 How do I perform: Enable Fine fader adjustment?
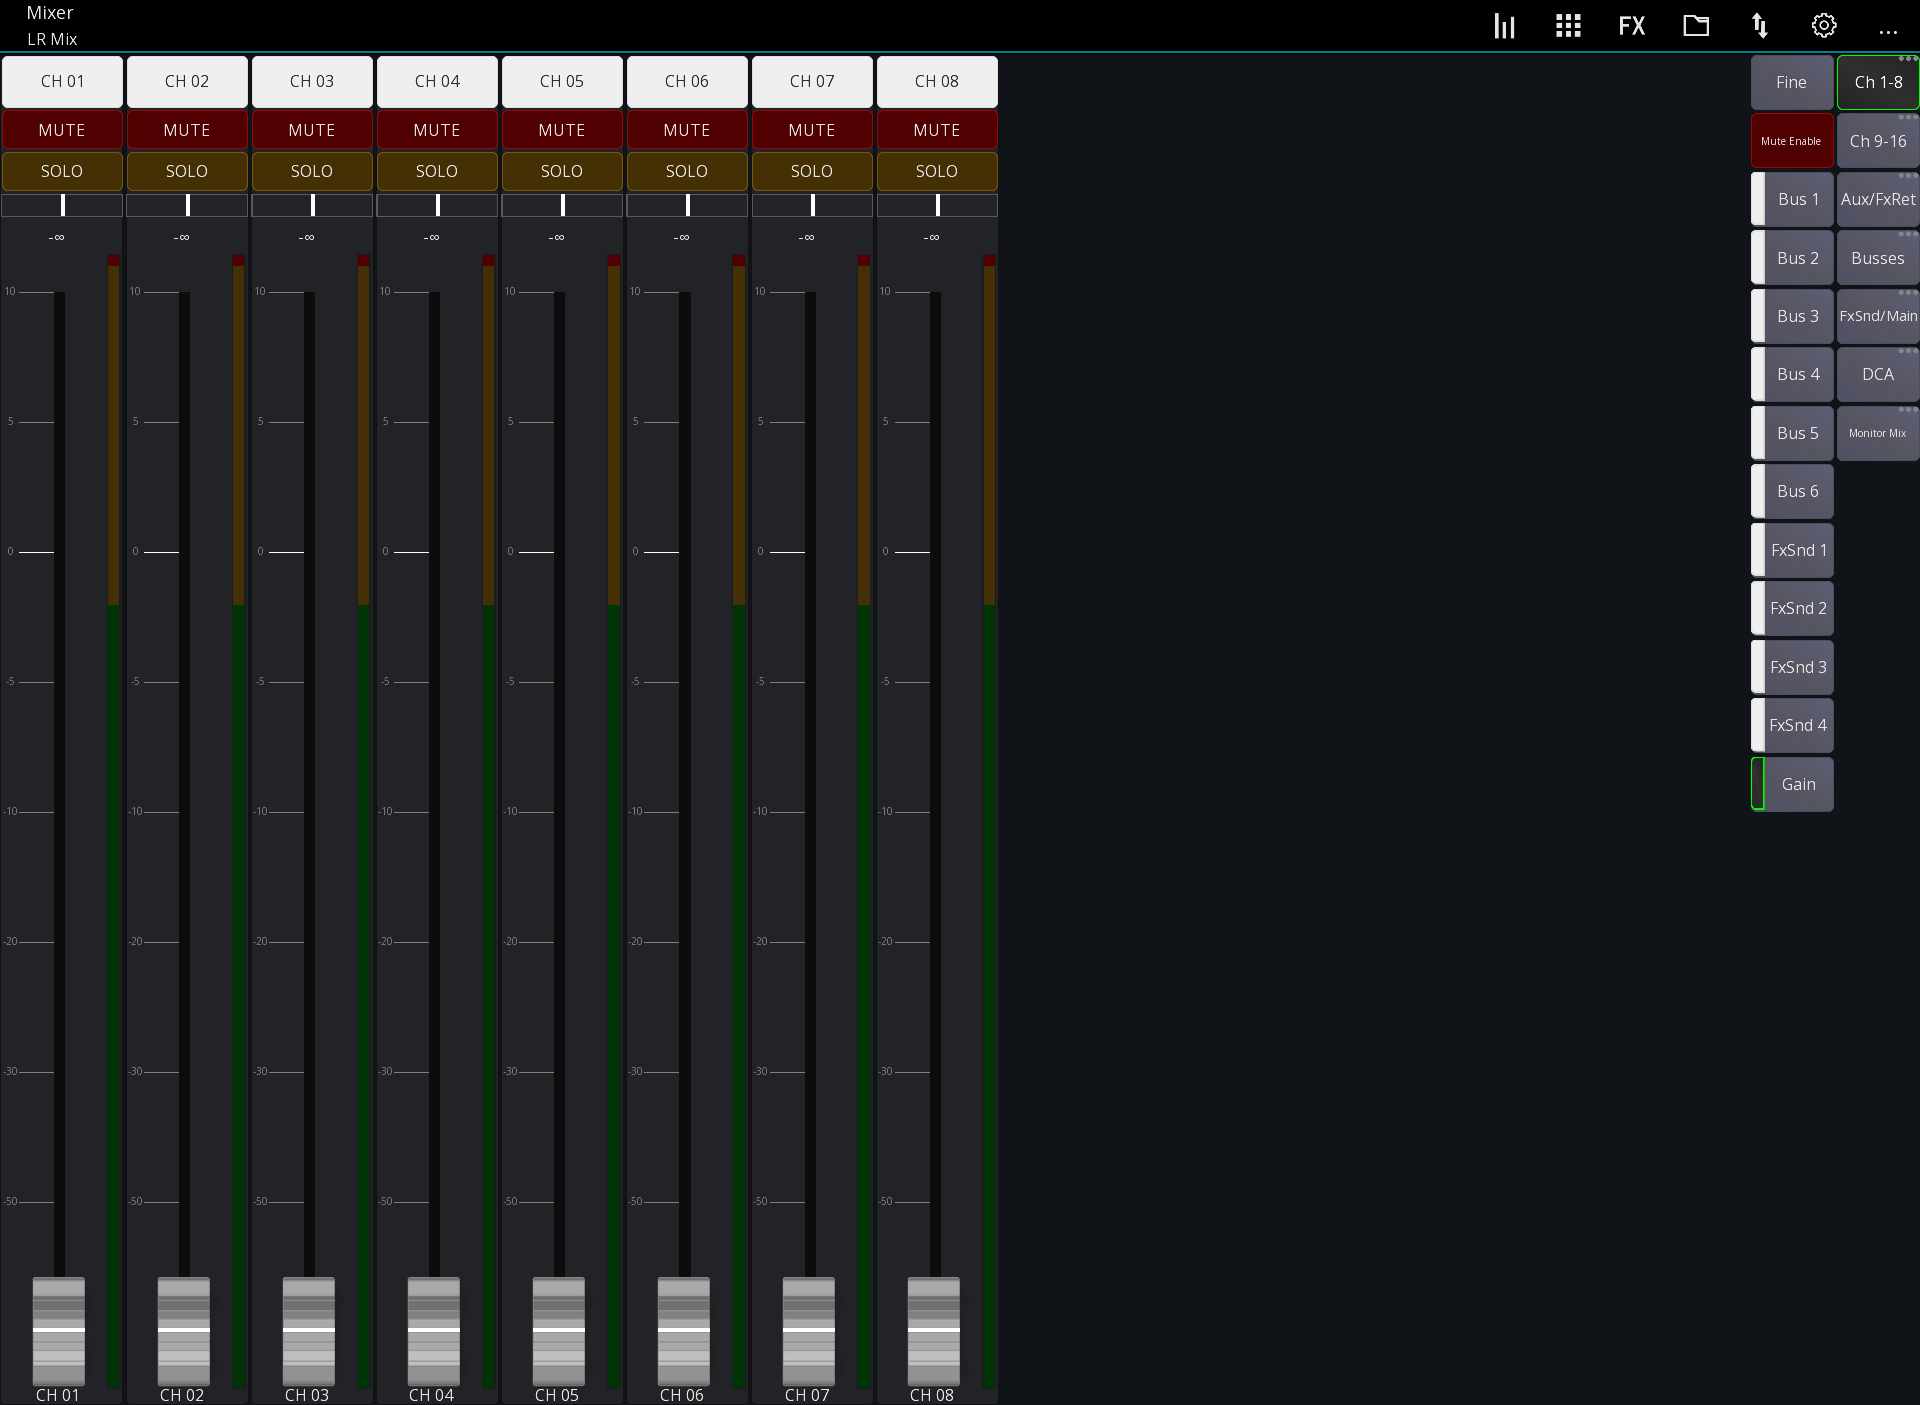(1792, 82)
